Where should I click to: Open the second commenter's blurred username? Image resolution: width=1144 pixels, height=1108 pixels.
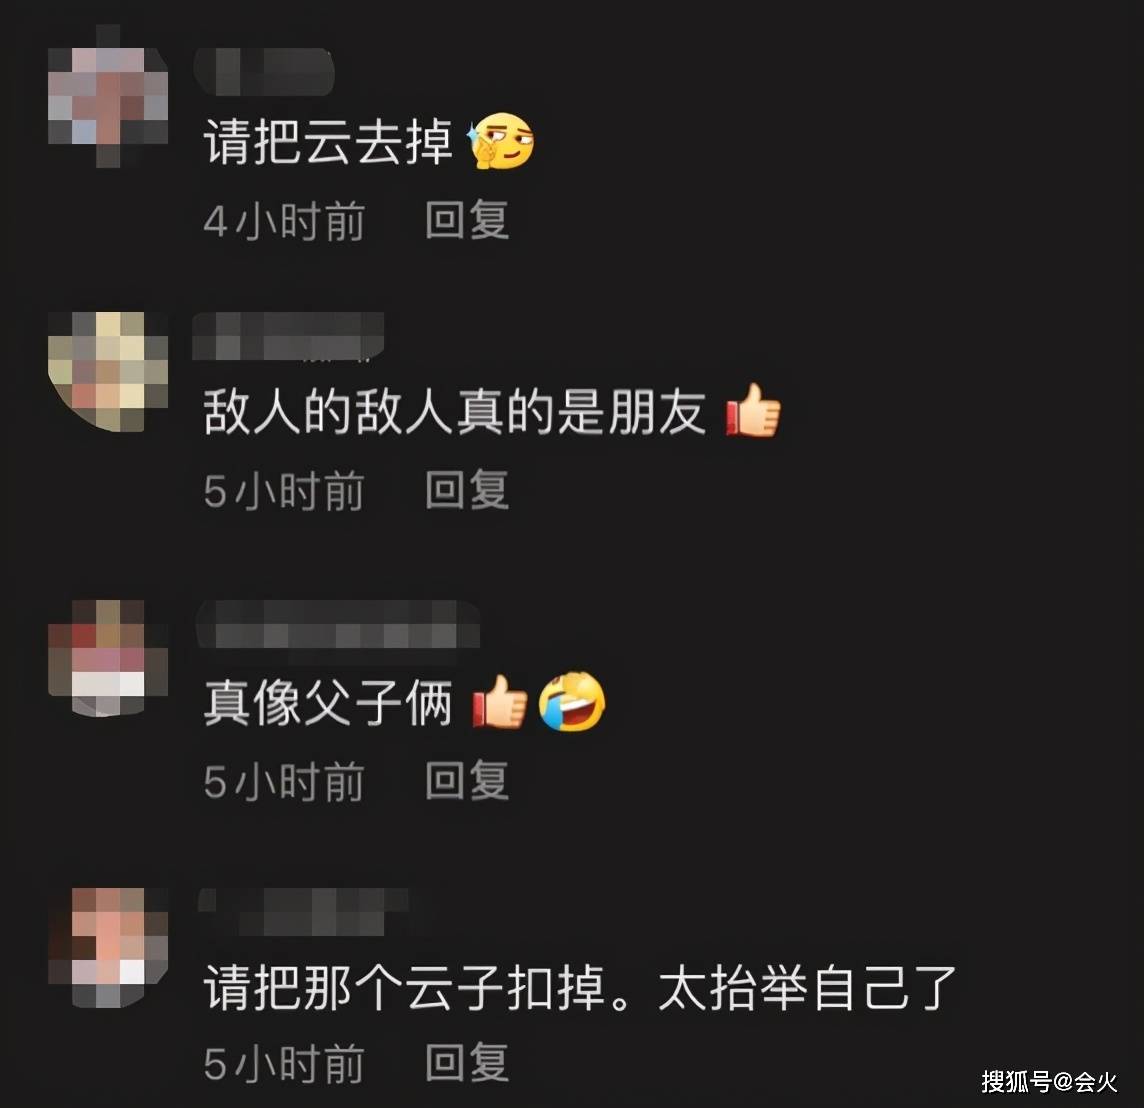coord(288,336)
